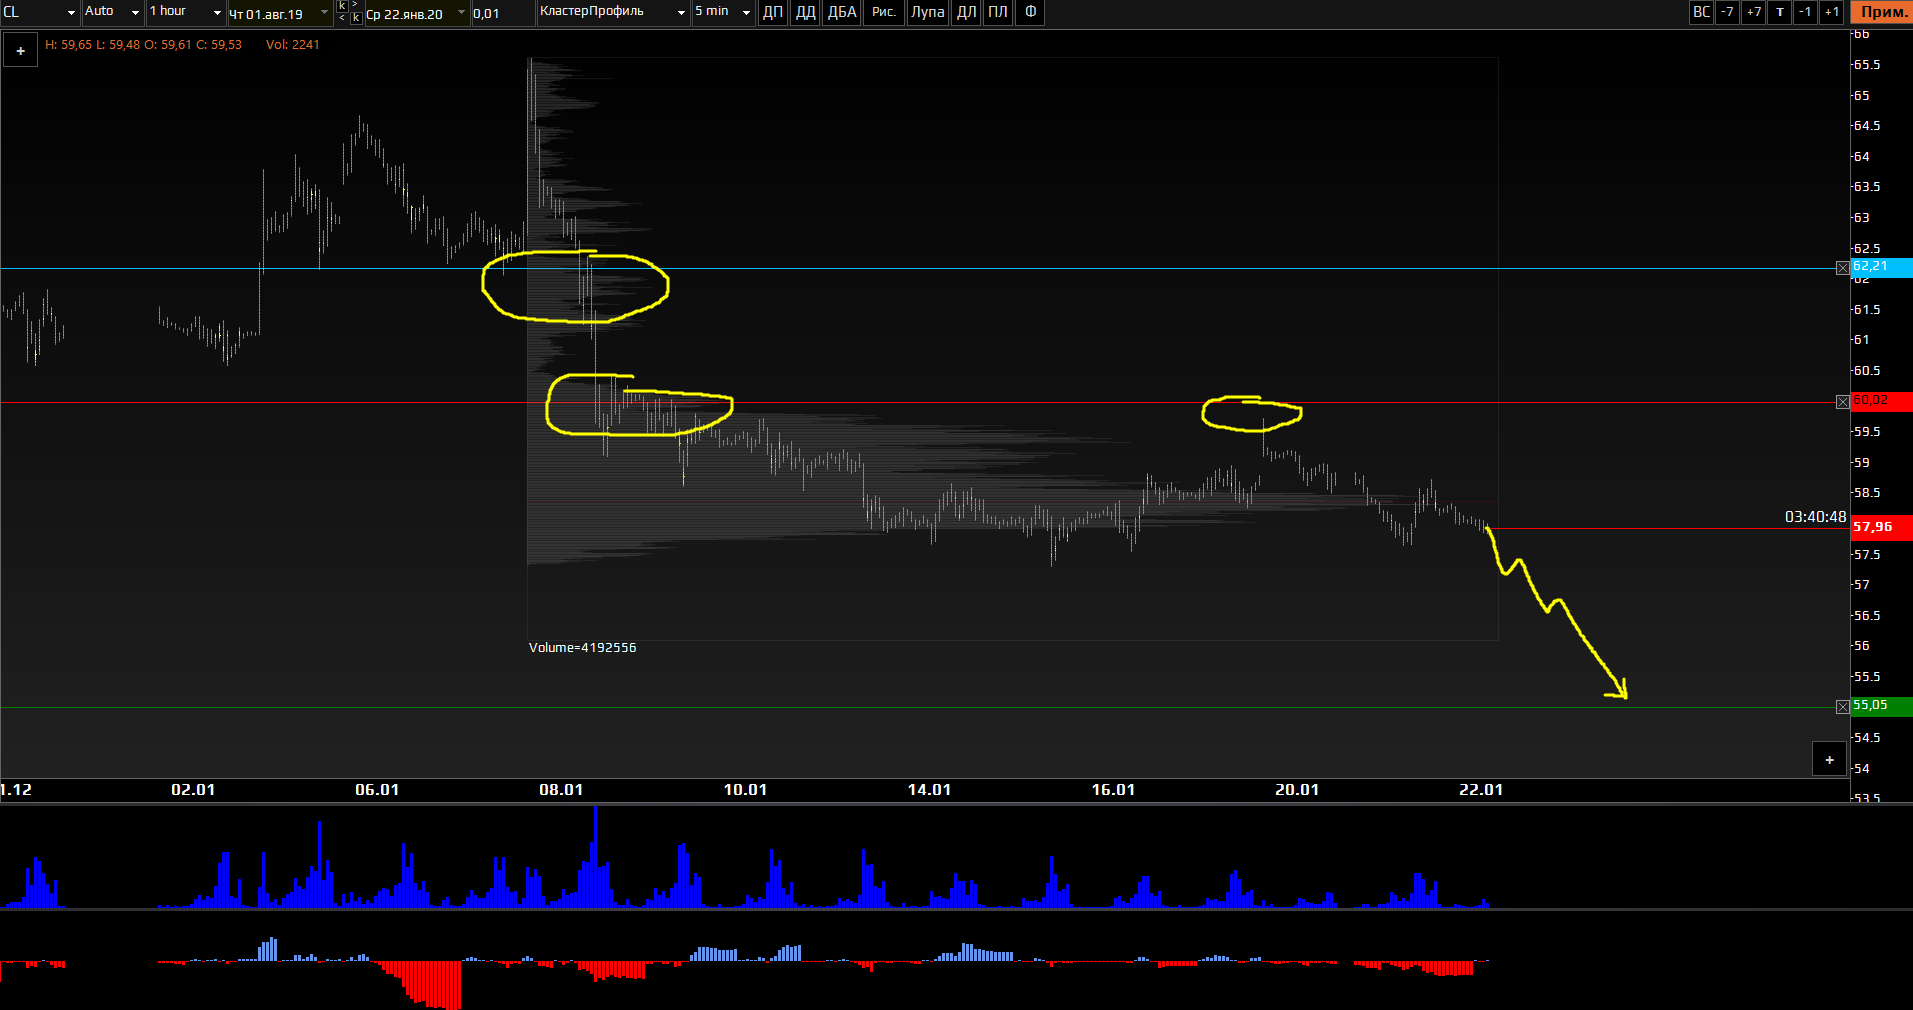The image size is (1913, 1010).
Task: Click the ПЛ toolbar button
Action: pyautogui.click(x=997, y=12)
